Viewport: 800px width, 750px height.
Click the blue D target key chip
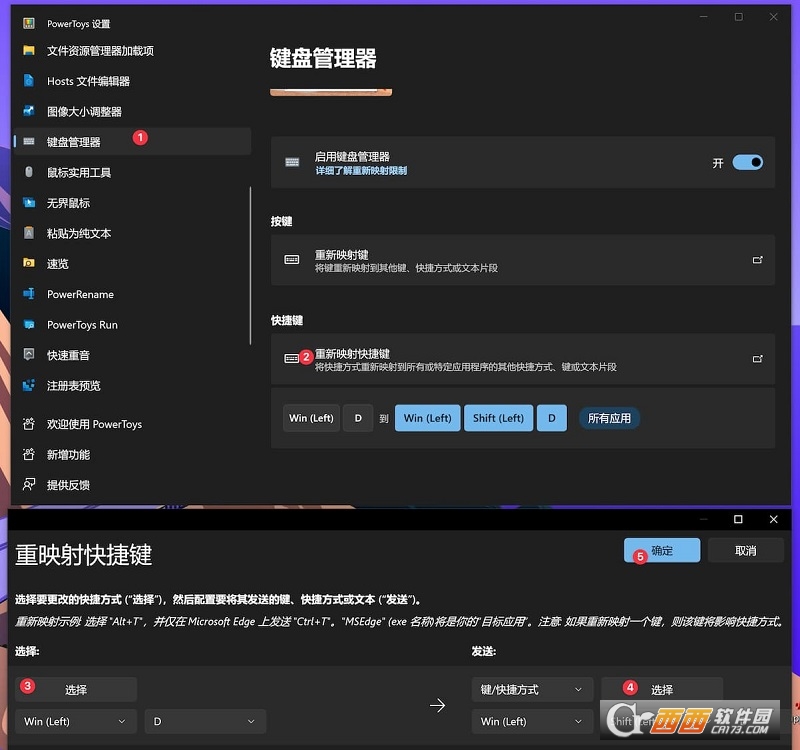pyautogui.click(x=552, y=418)
